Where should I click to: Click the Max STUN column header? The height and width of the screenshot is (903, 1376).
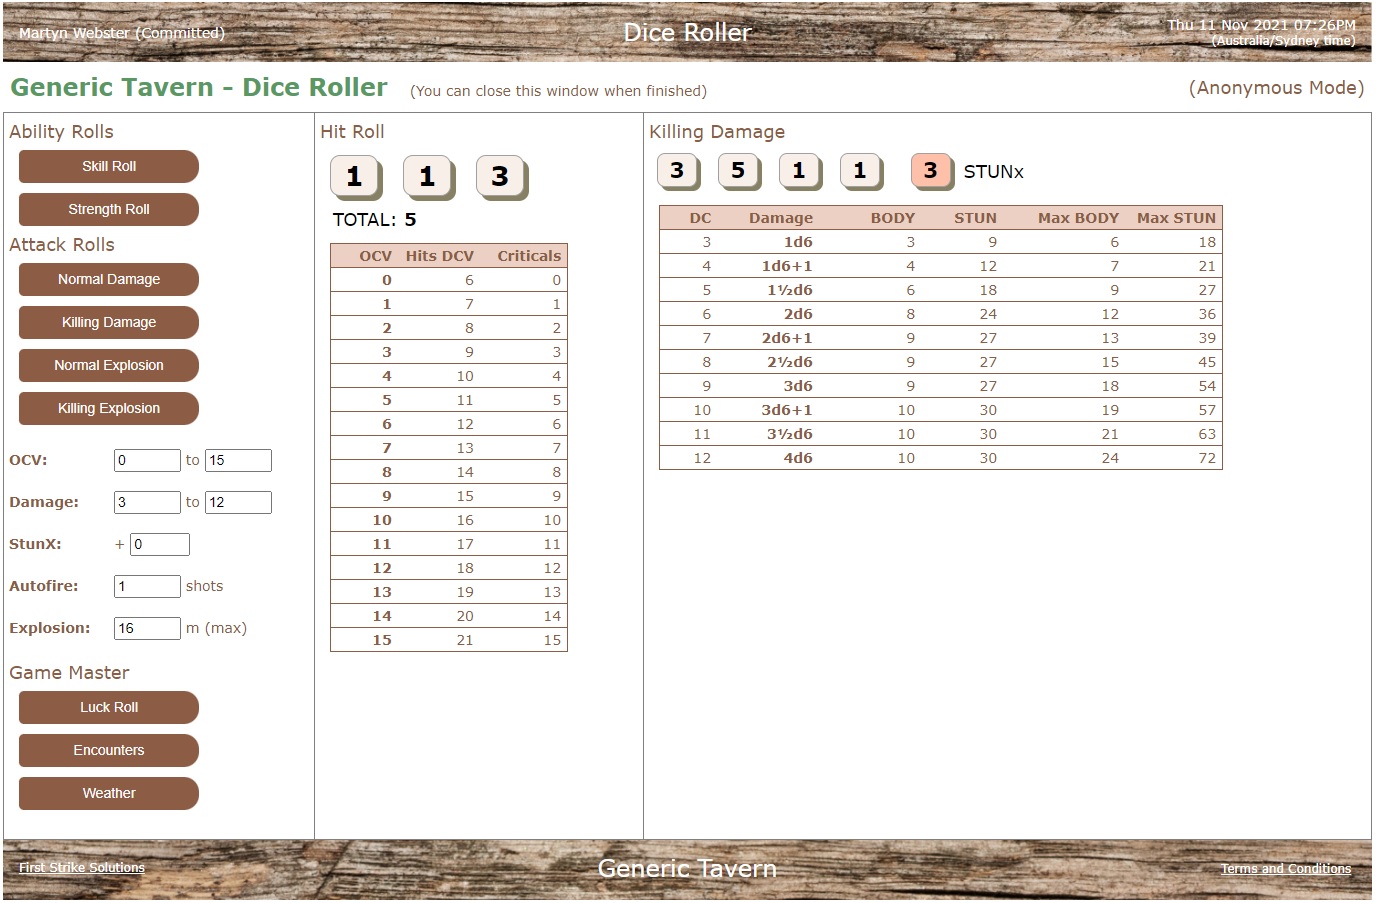pyautogui.click(x=1176, y=218)
